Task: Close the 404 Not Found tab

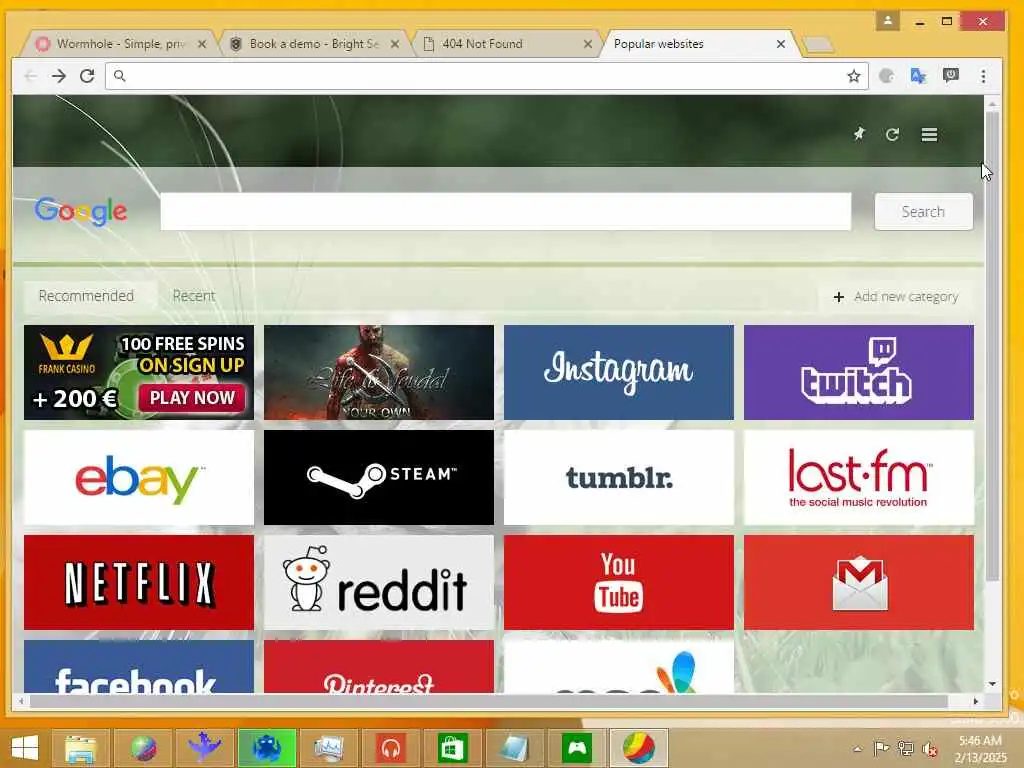Action: (588, 44)
